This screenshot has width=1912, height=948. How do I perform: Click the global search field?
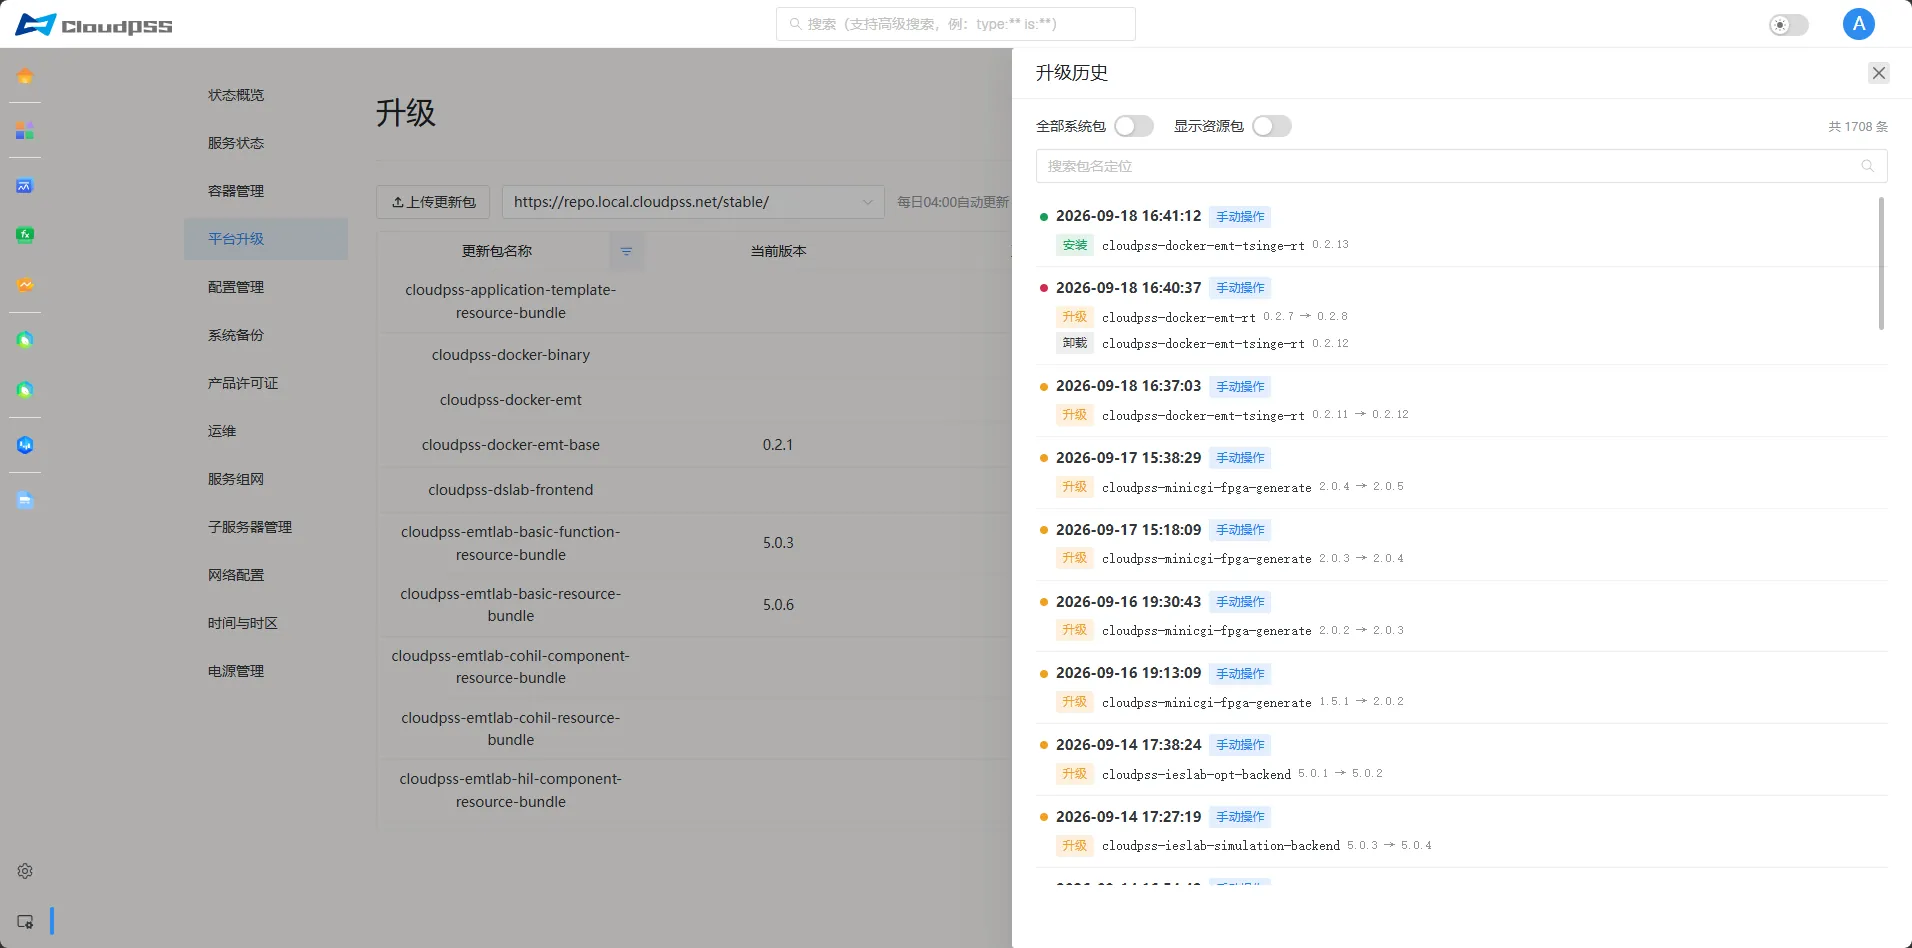click(955, 24)
